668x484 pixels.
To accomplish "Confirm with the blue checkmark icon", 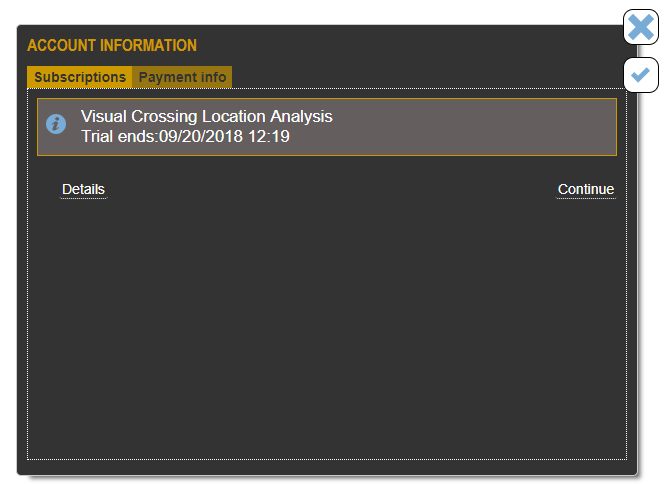I will [x=641, y=75].
